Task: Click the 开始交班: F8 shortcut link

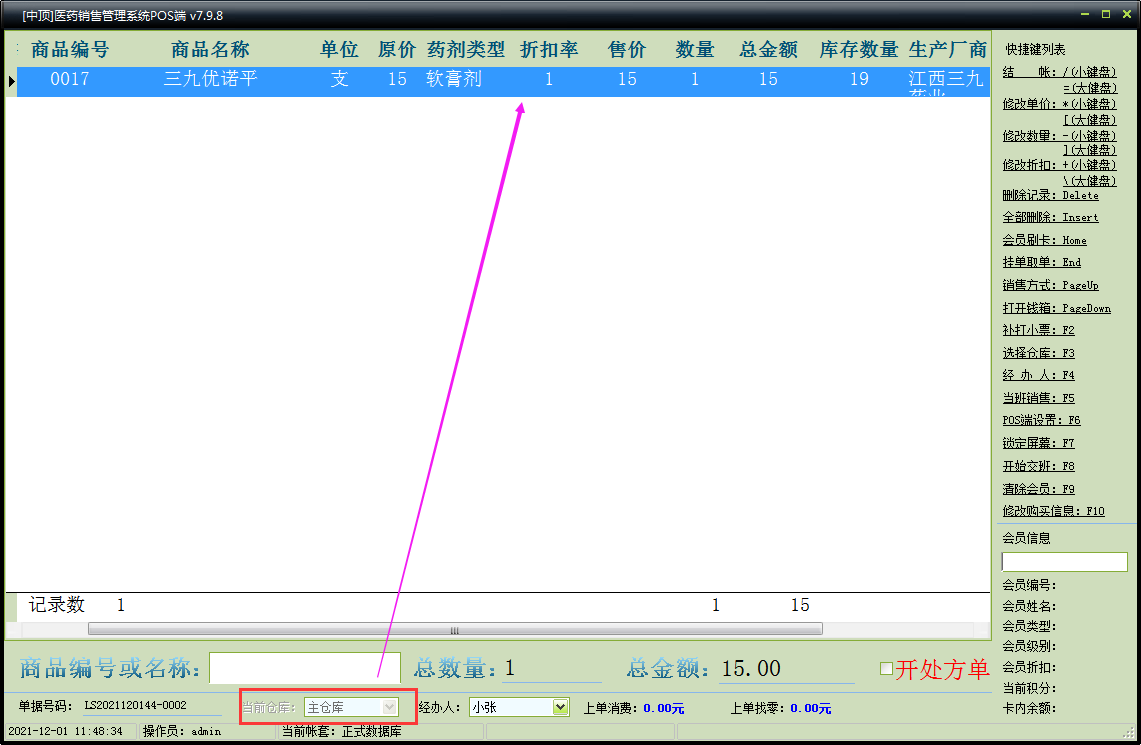Action: (x=1038, y=466)
